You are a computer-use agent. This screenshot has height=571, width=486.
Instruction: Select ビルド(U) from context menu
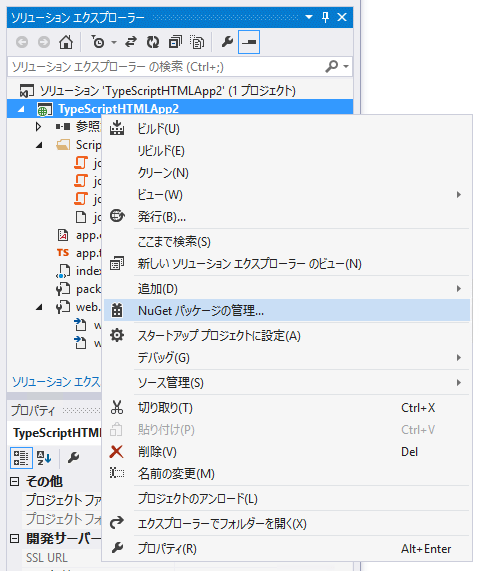[x=287, y=129]
